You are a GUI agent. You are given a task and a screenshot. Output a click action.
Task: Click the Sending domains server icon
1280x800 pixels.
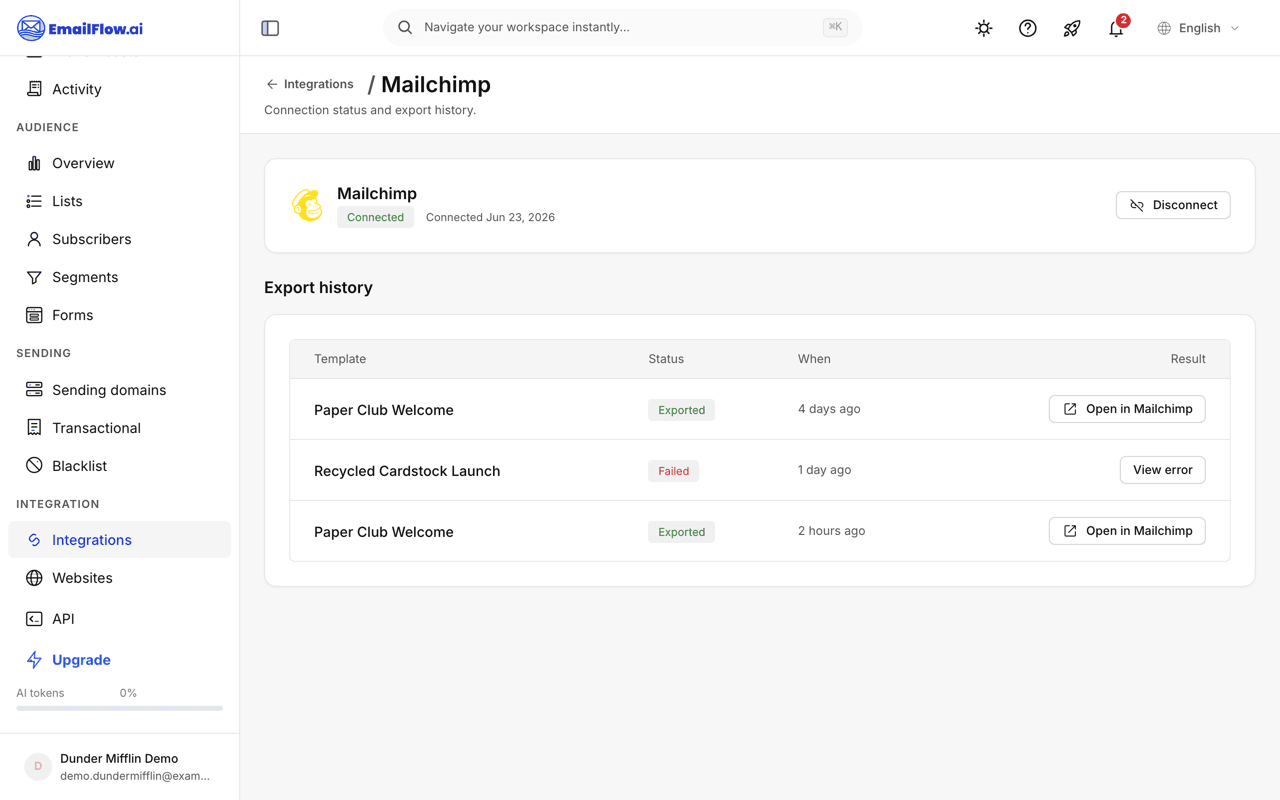click(x=34, y=390)
